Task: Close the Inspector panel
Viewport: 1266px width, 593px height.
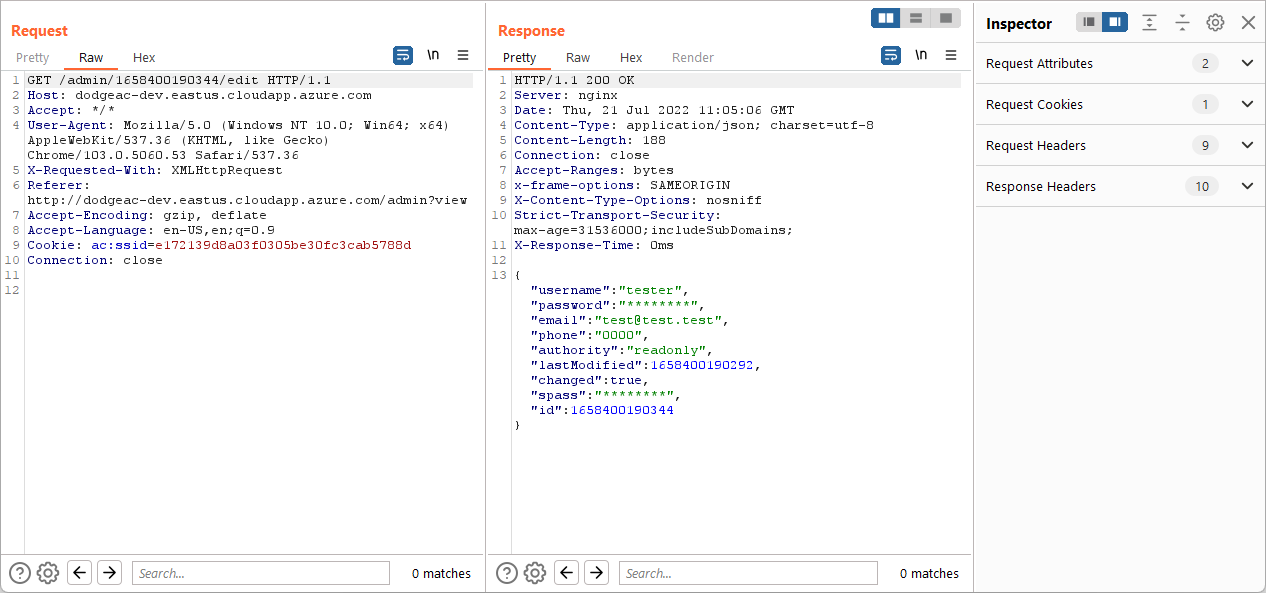Action: point(1248,22)
